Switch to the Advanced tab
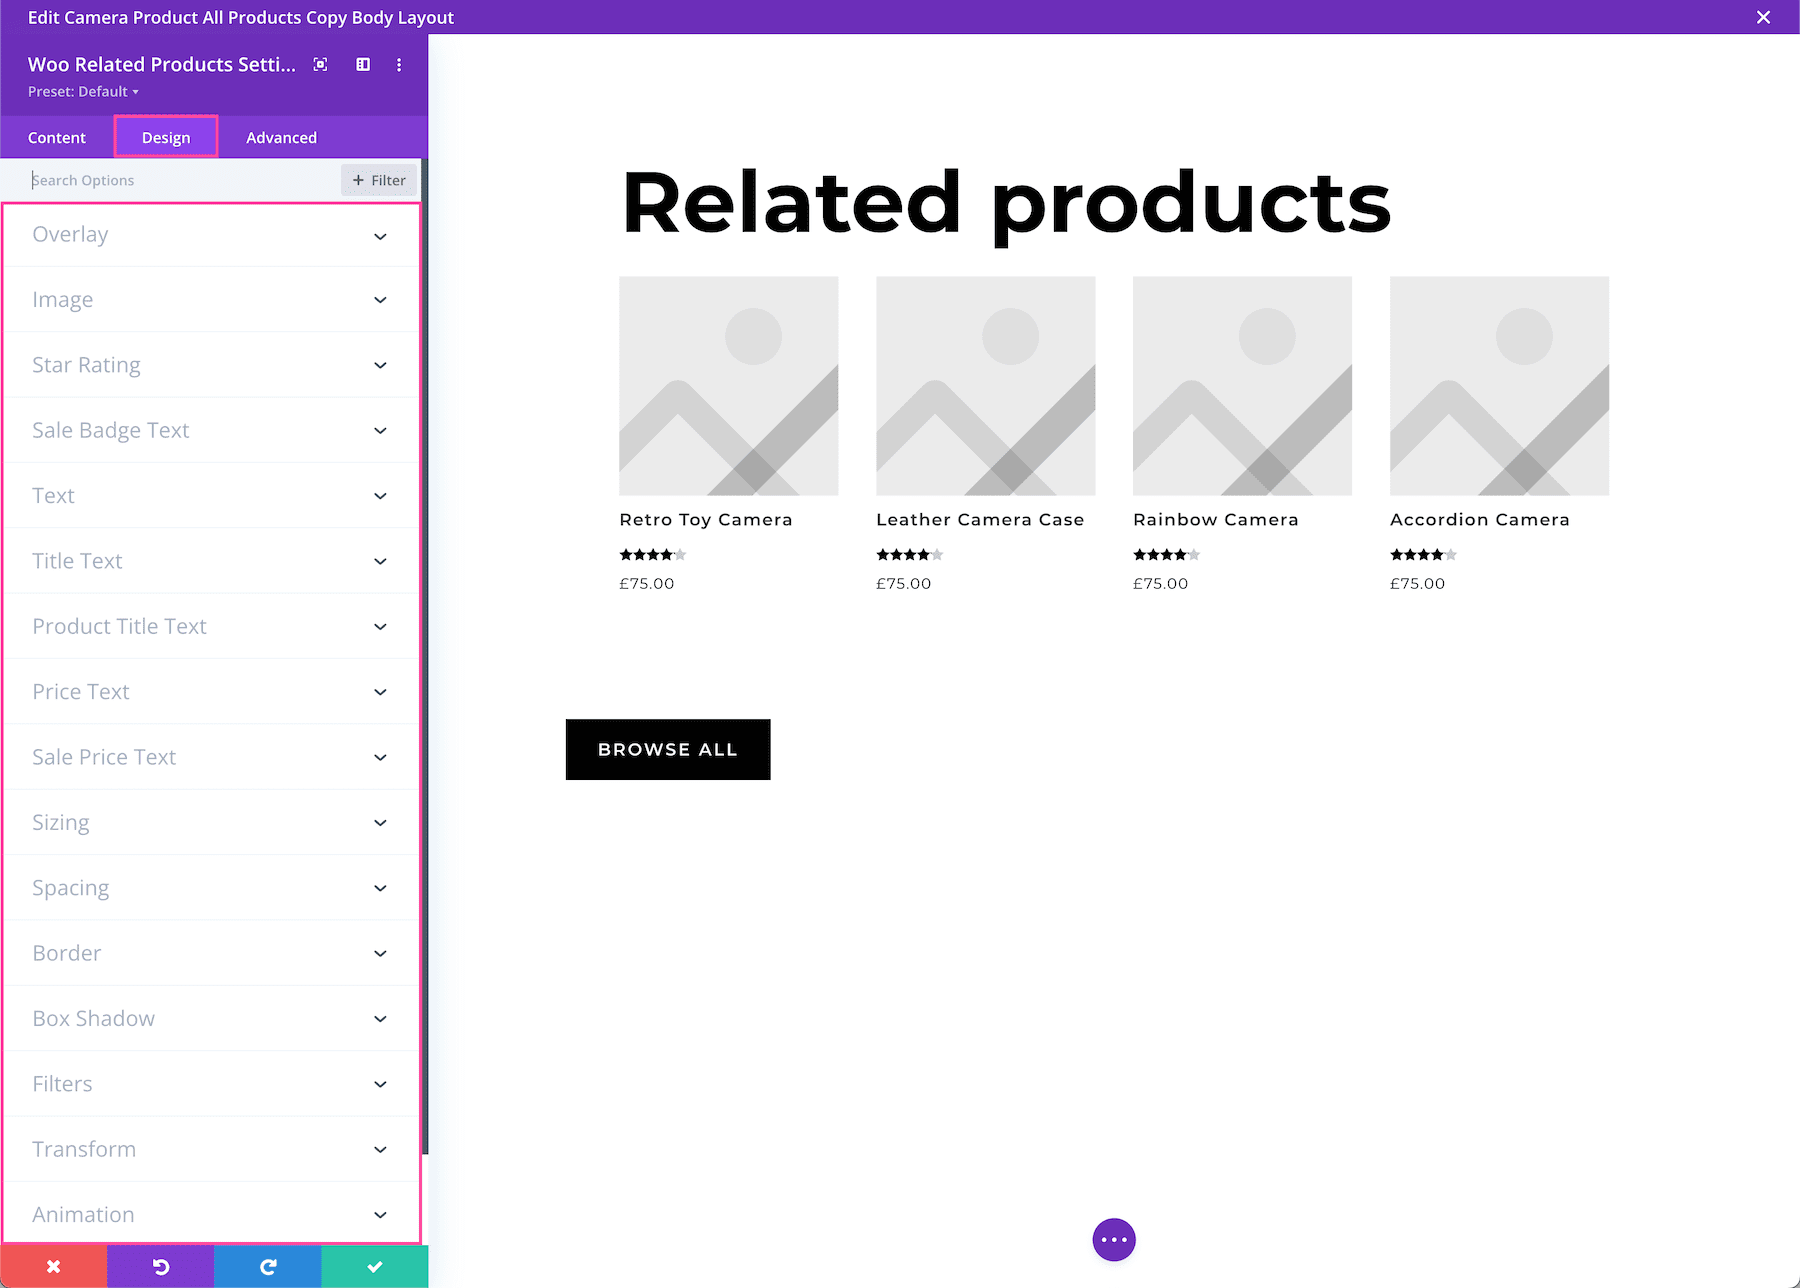Viewport: 1800px width, 1288px height. point(281,137)
